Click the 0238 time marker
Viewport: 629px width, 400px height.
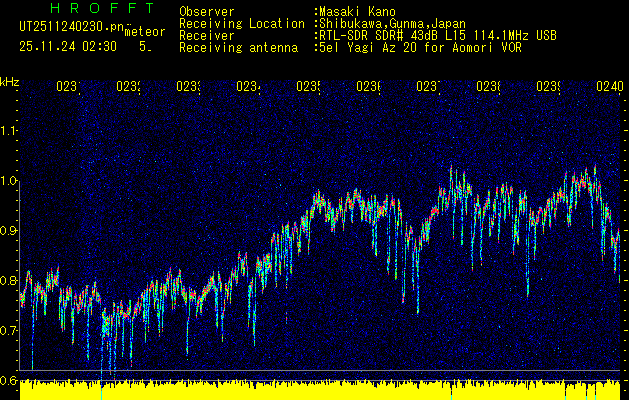[x=488, y=86]
